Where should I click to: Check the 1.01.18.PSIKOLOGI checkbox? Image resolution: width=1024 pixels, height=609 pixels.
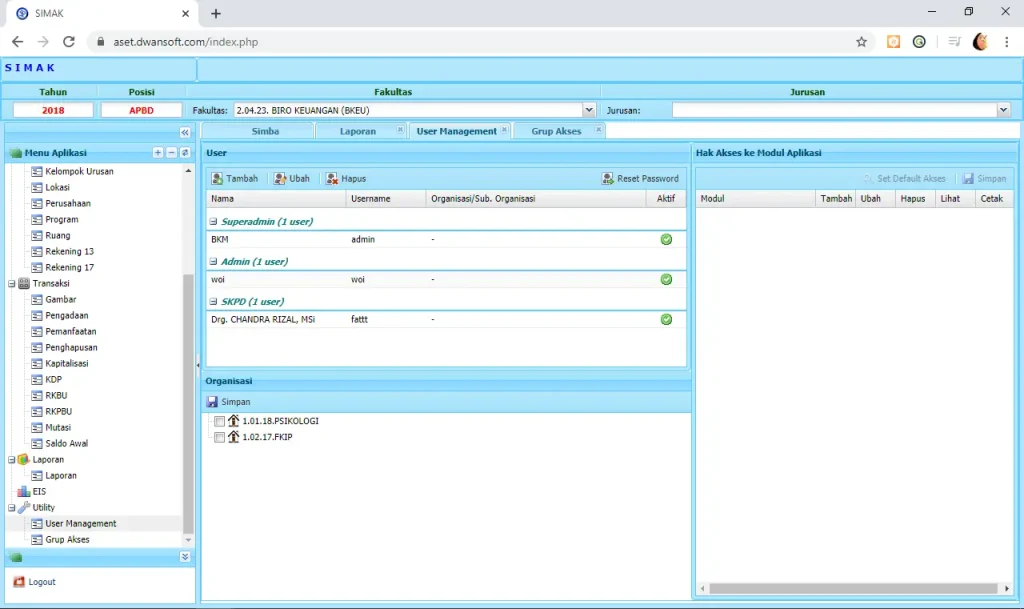219,421
